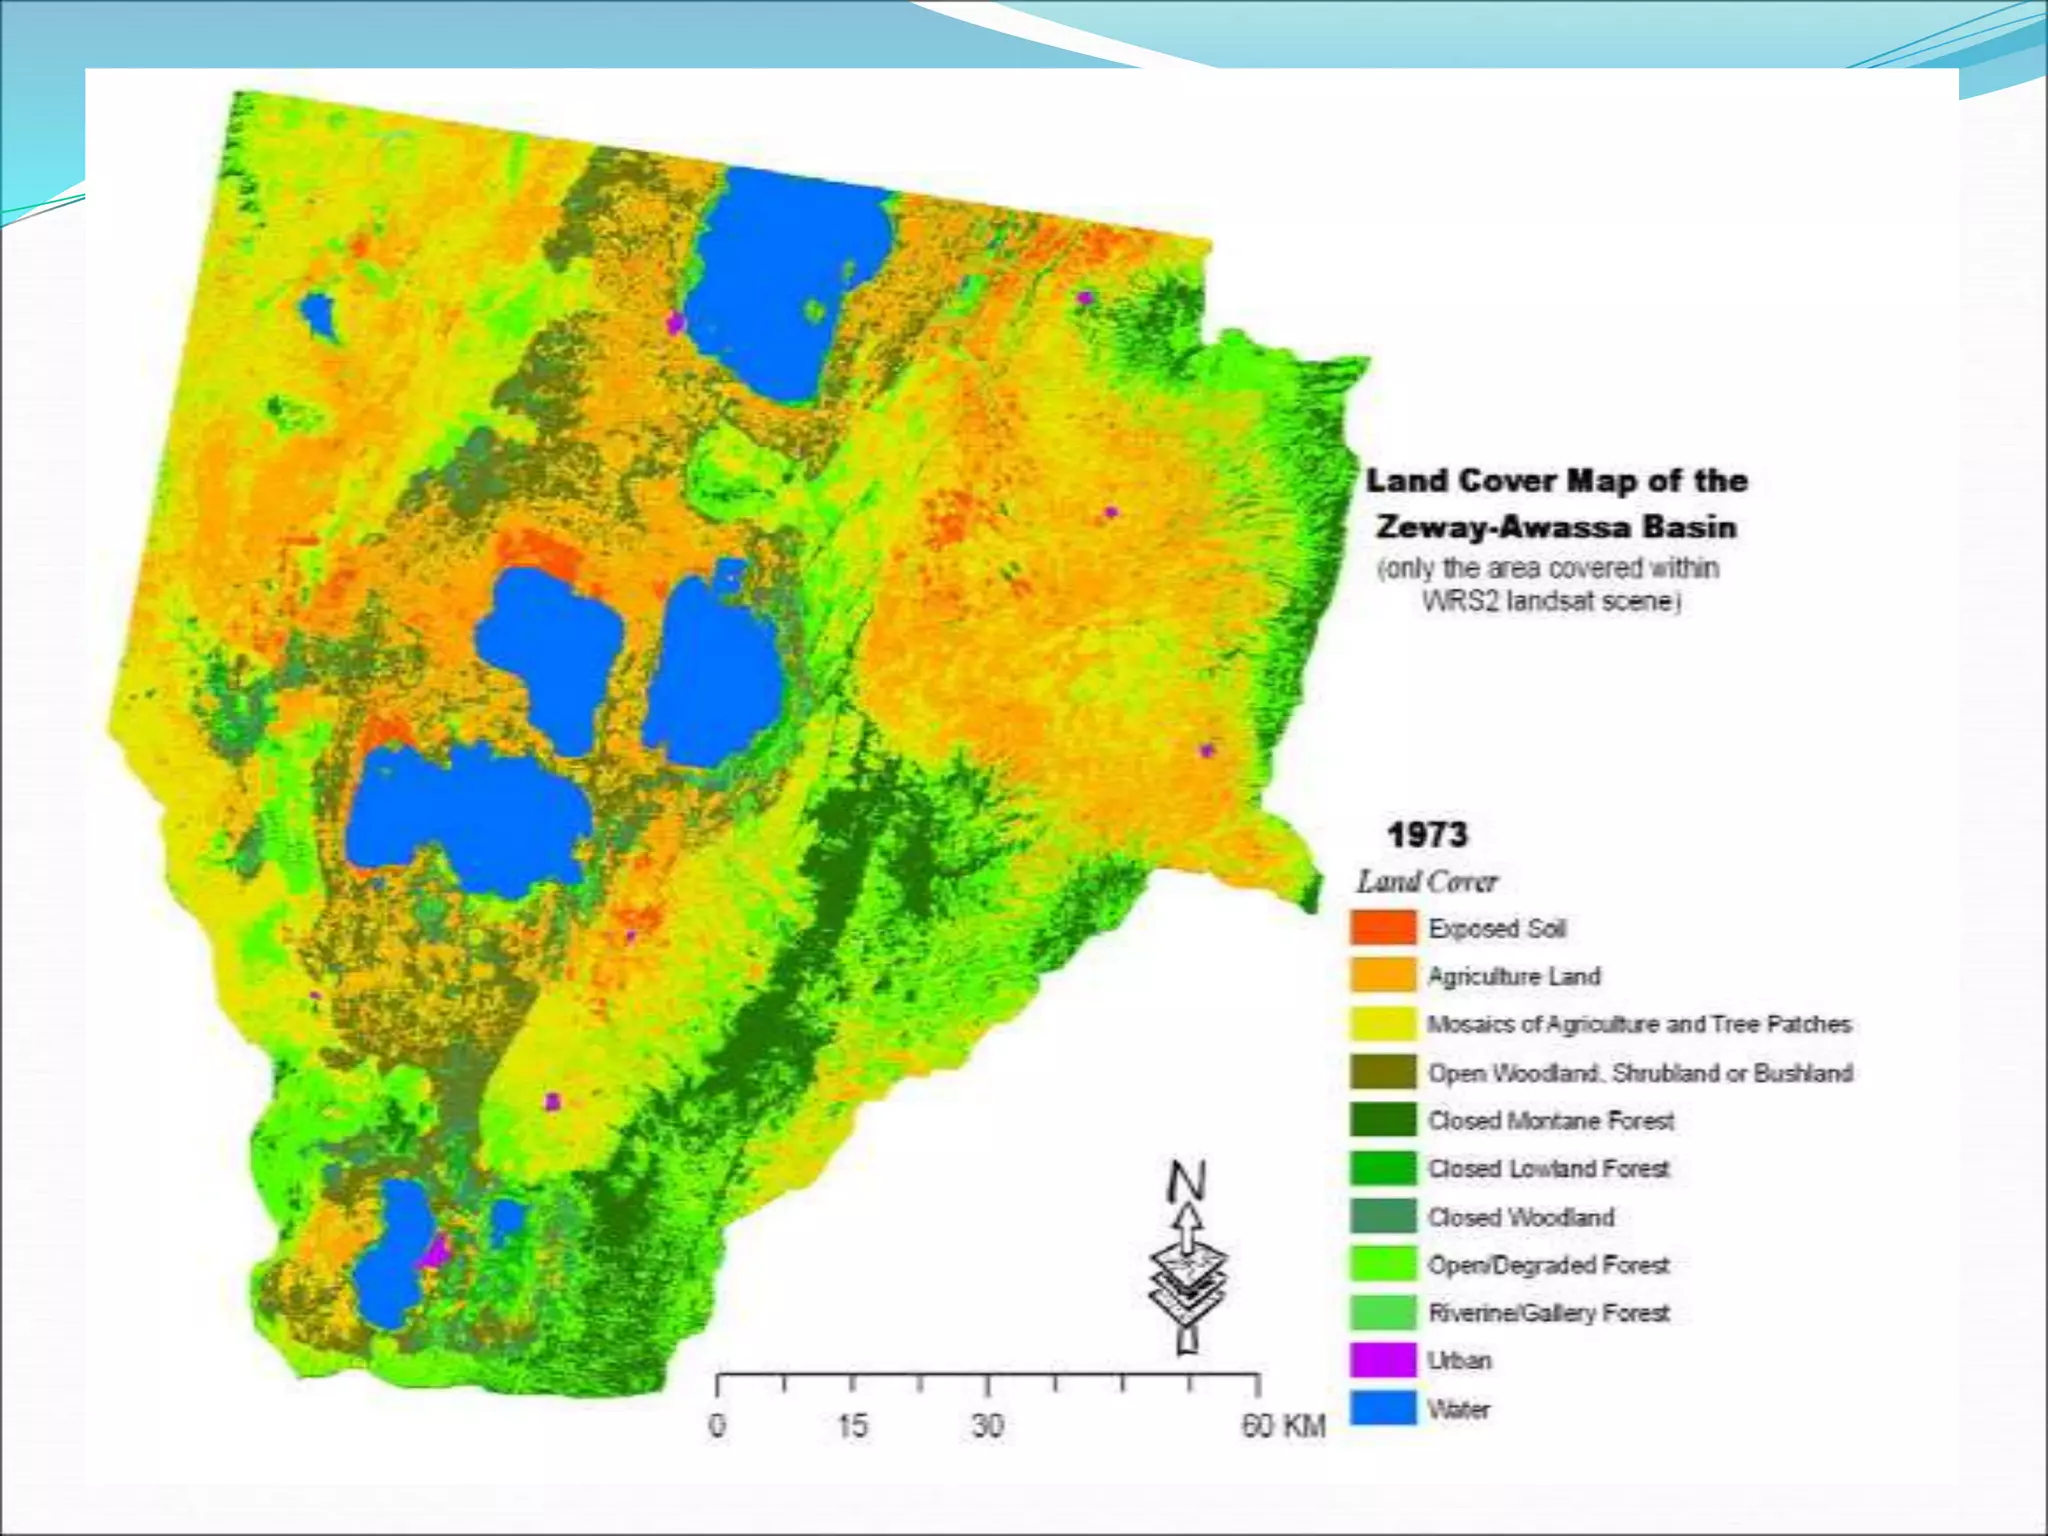
Task: Click the north arrow compass icon
Action: click(x=1188, y=1260)
